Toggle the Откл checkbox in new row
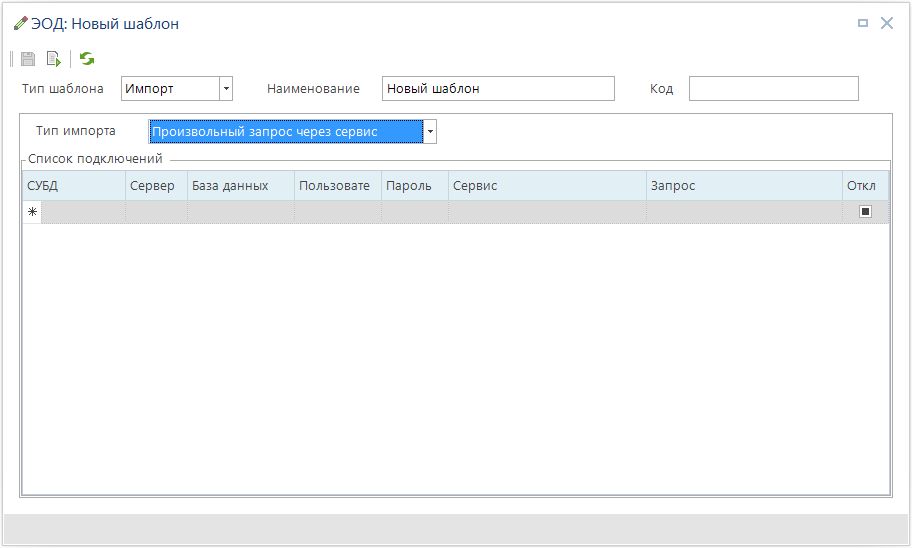 [x=865, y=212]
